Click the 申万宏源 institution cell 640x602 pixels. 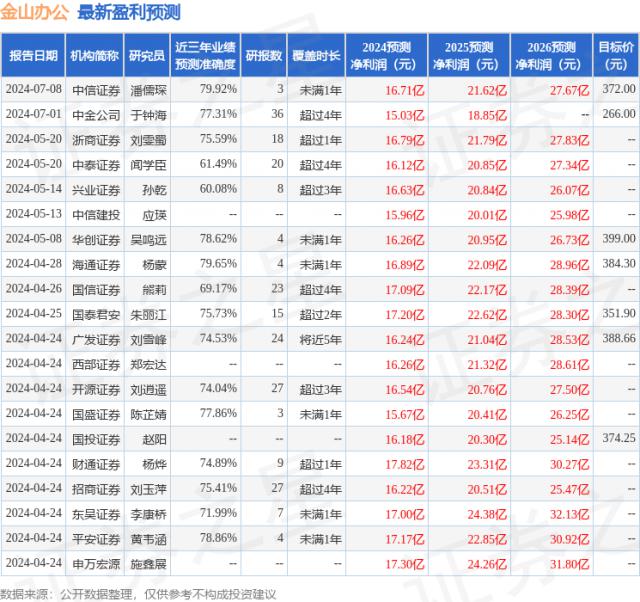pos(96,564)
